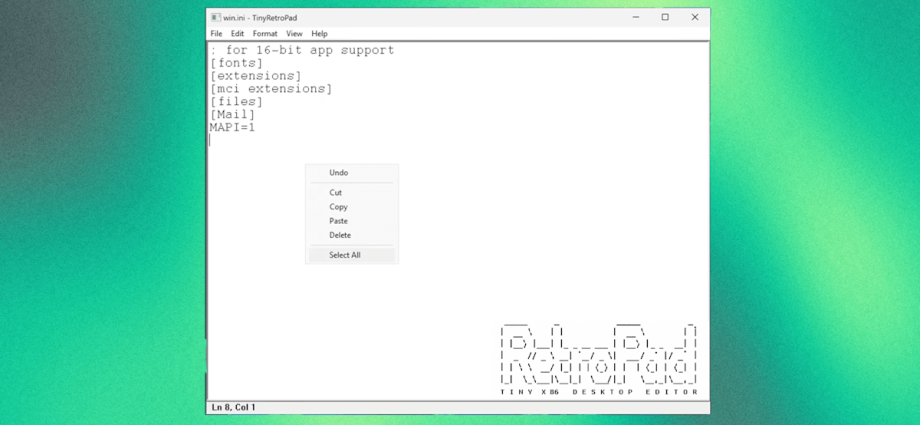Click the '[Mail]' line

pos(232,115)
